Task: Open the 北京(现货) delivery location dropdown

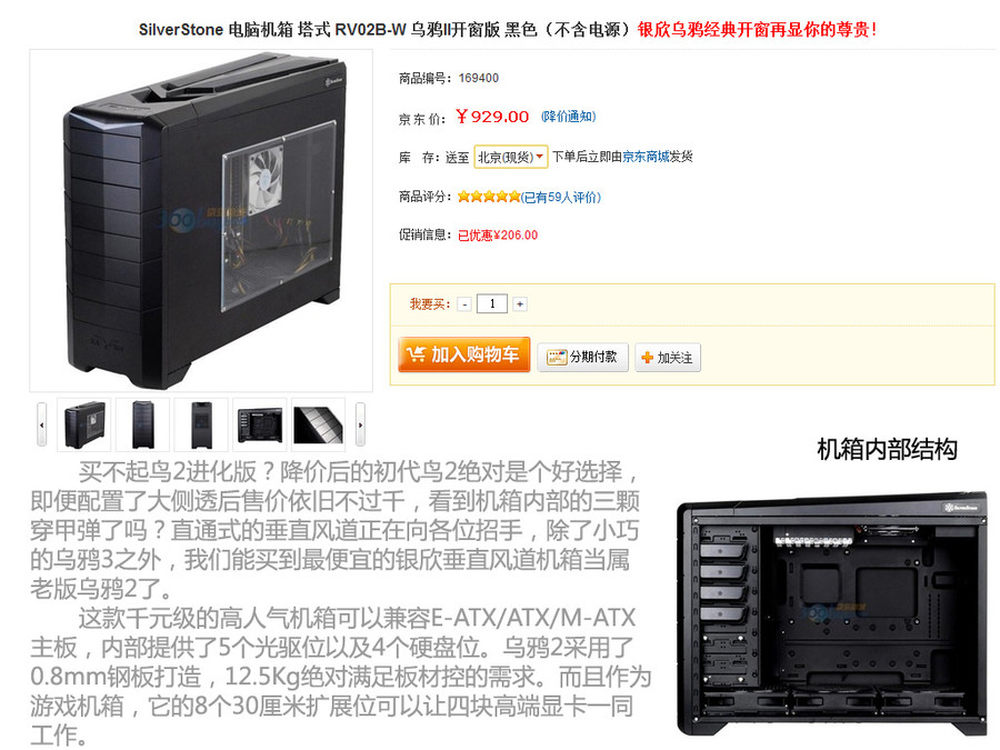Action: click(510, 157)
